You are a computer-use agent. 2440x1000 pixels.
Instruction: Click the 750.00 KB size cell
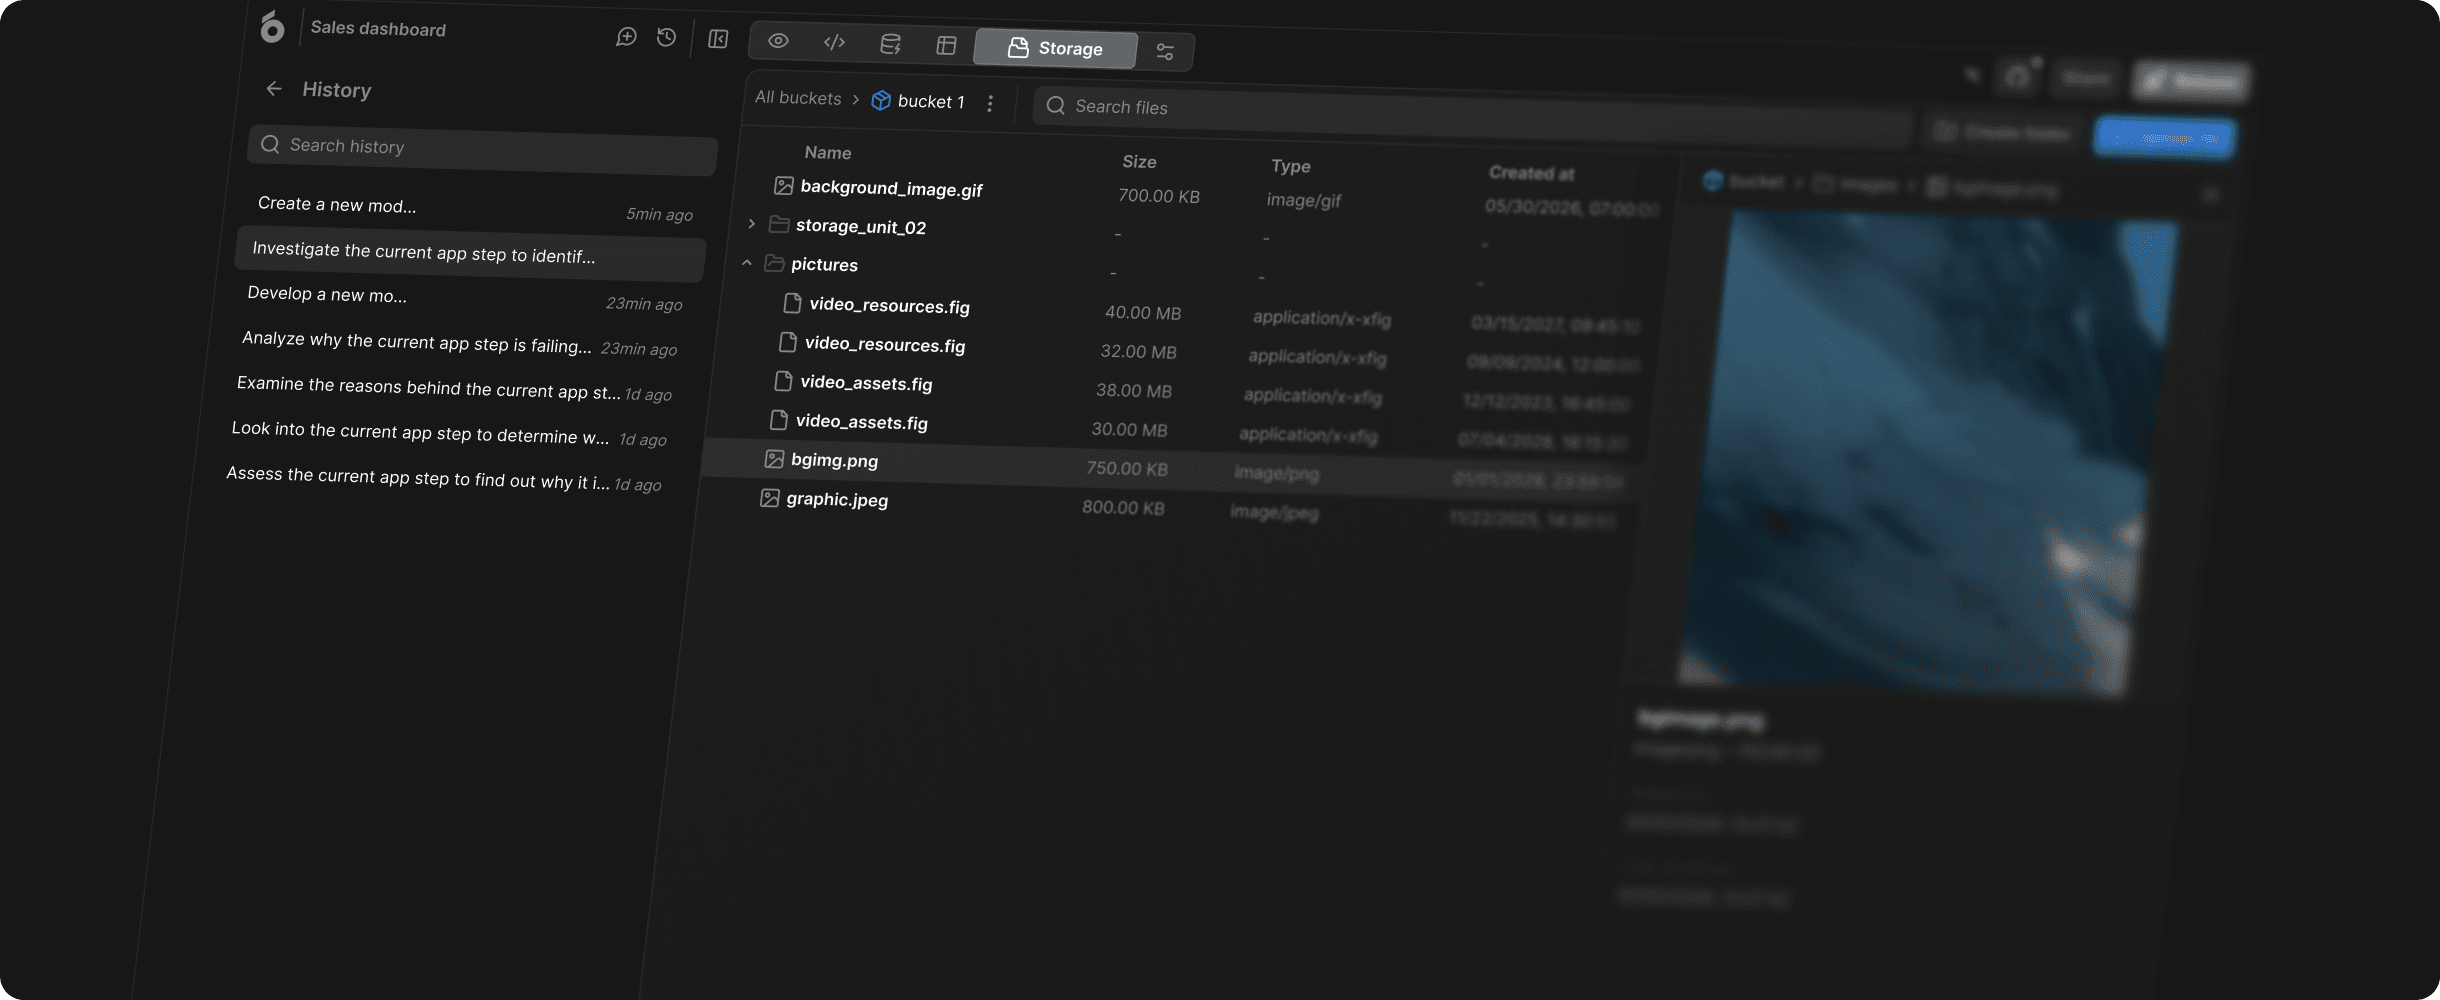tap(1127, 468)
